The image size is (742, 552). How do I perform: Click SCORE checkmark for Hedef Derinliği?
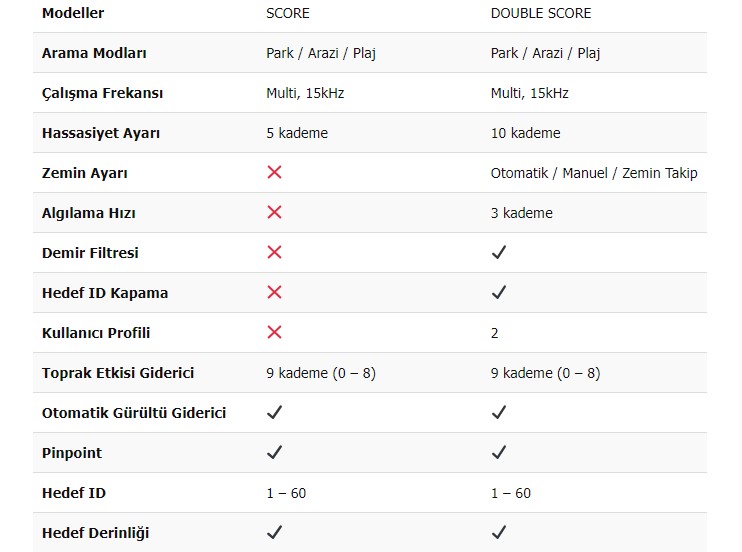click(x=274, y=533)
